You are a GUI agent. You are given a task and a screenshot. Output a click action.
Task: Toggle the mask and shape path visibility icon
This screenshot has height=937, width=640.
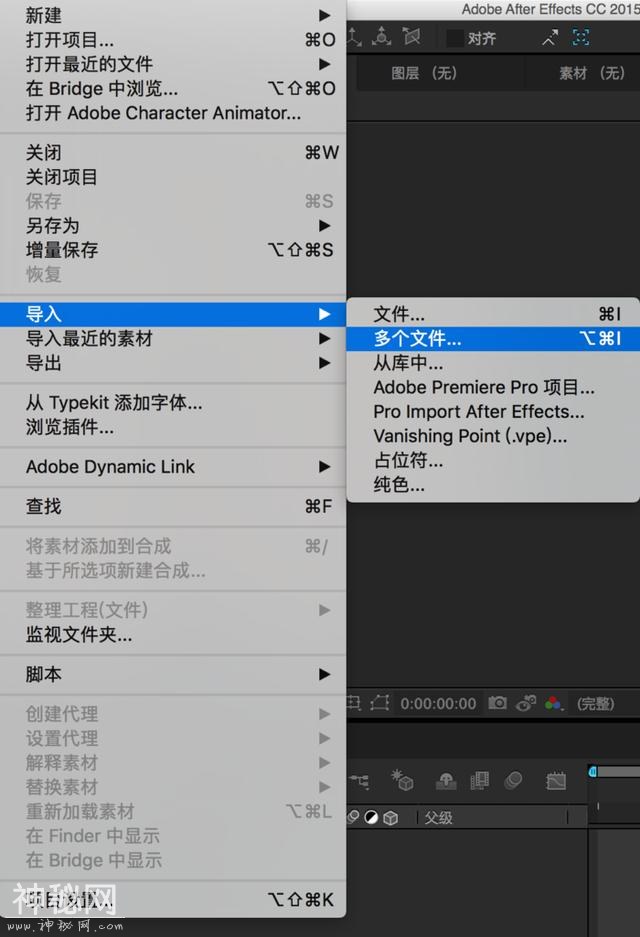tap(379, 703)
